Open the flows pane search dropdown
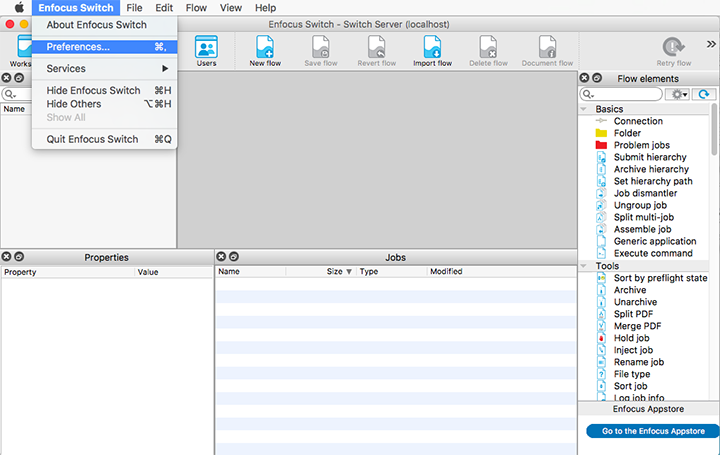The width and height of the screenshot is (720, 455). [10, 95]
